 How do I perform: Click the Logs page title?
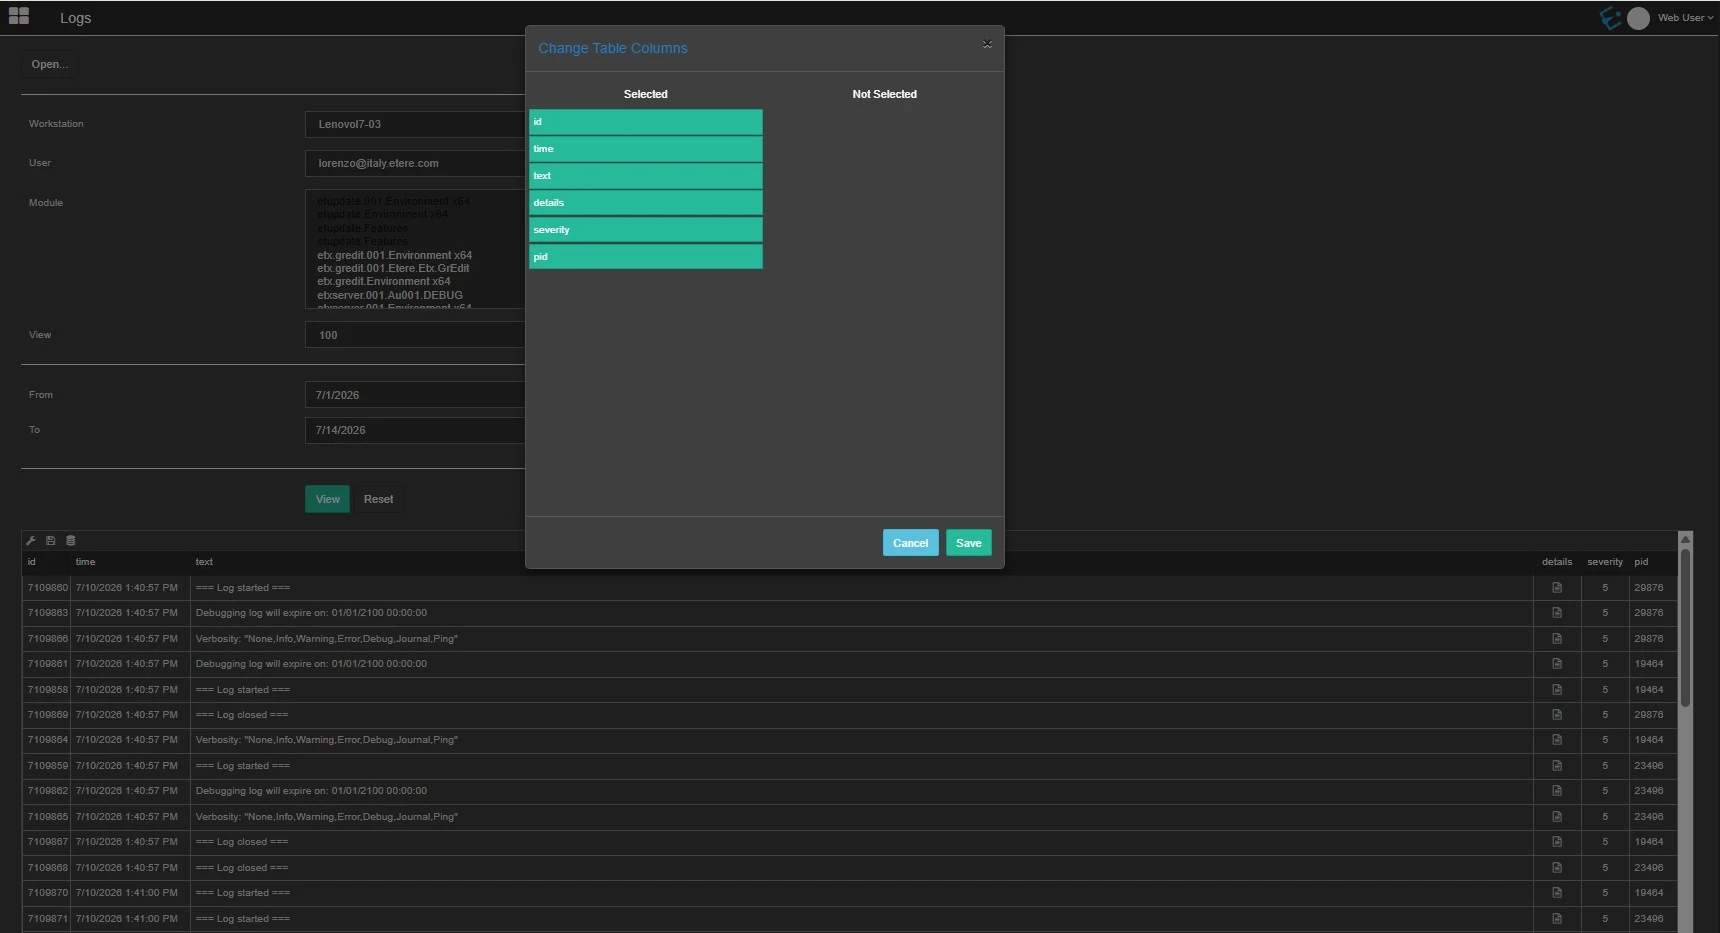point(75,18)
